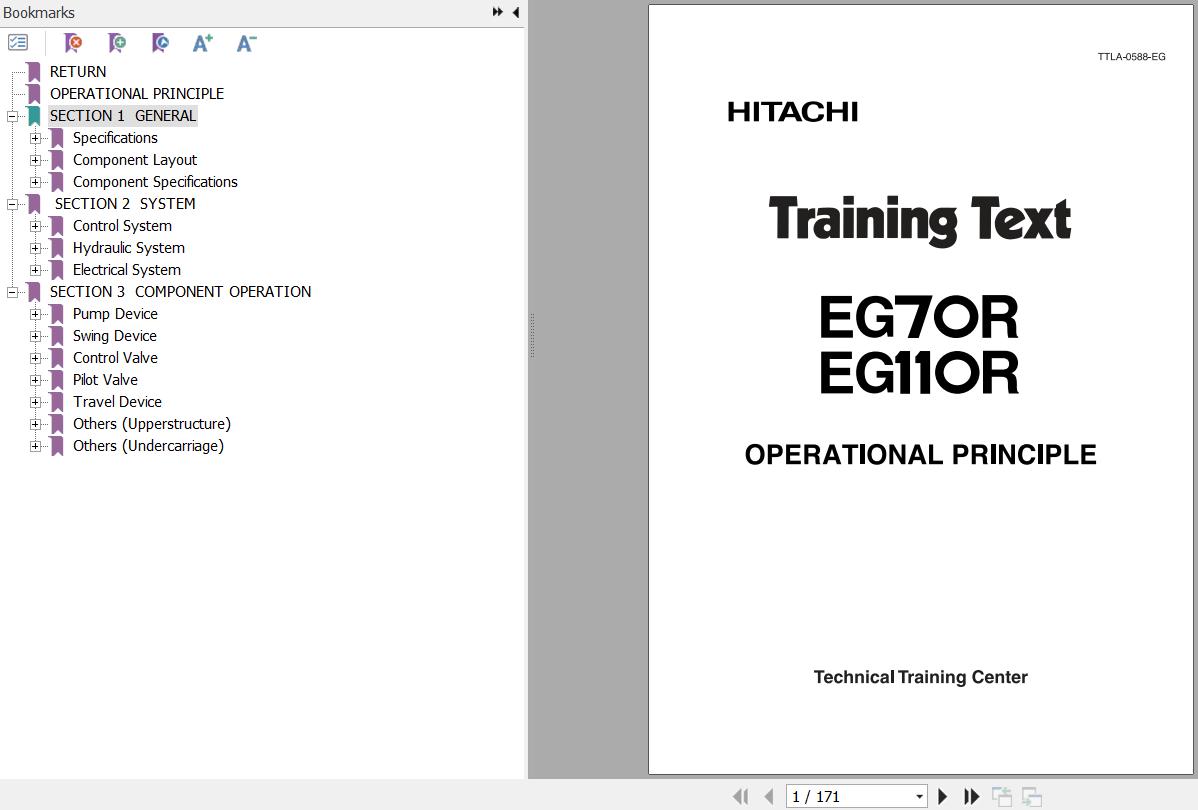Screen dimensions: 1198x810
Task: Open the Hydraulic System bookmark
Action: (x=128, y=248)
